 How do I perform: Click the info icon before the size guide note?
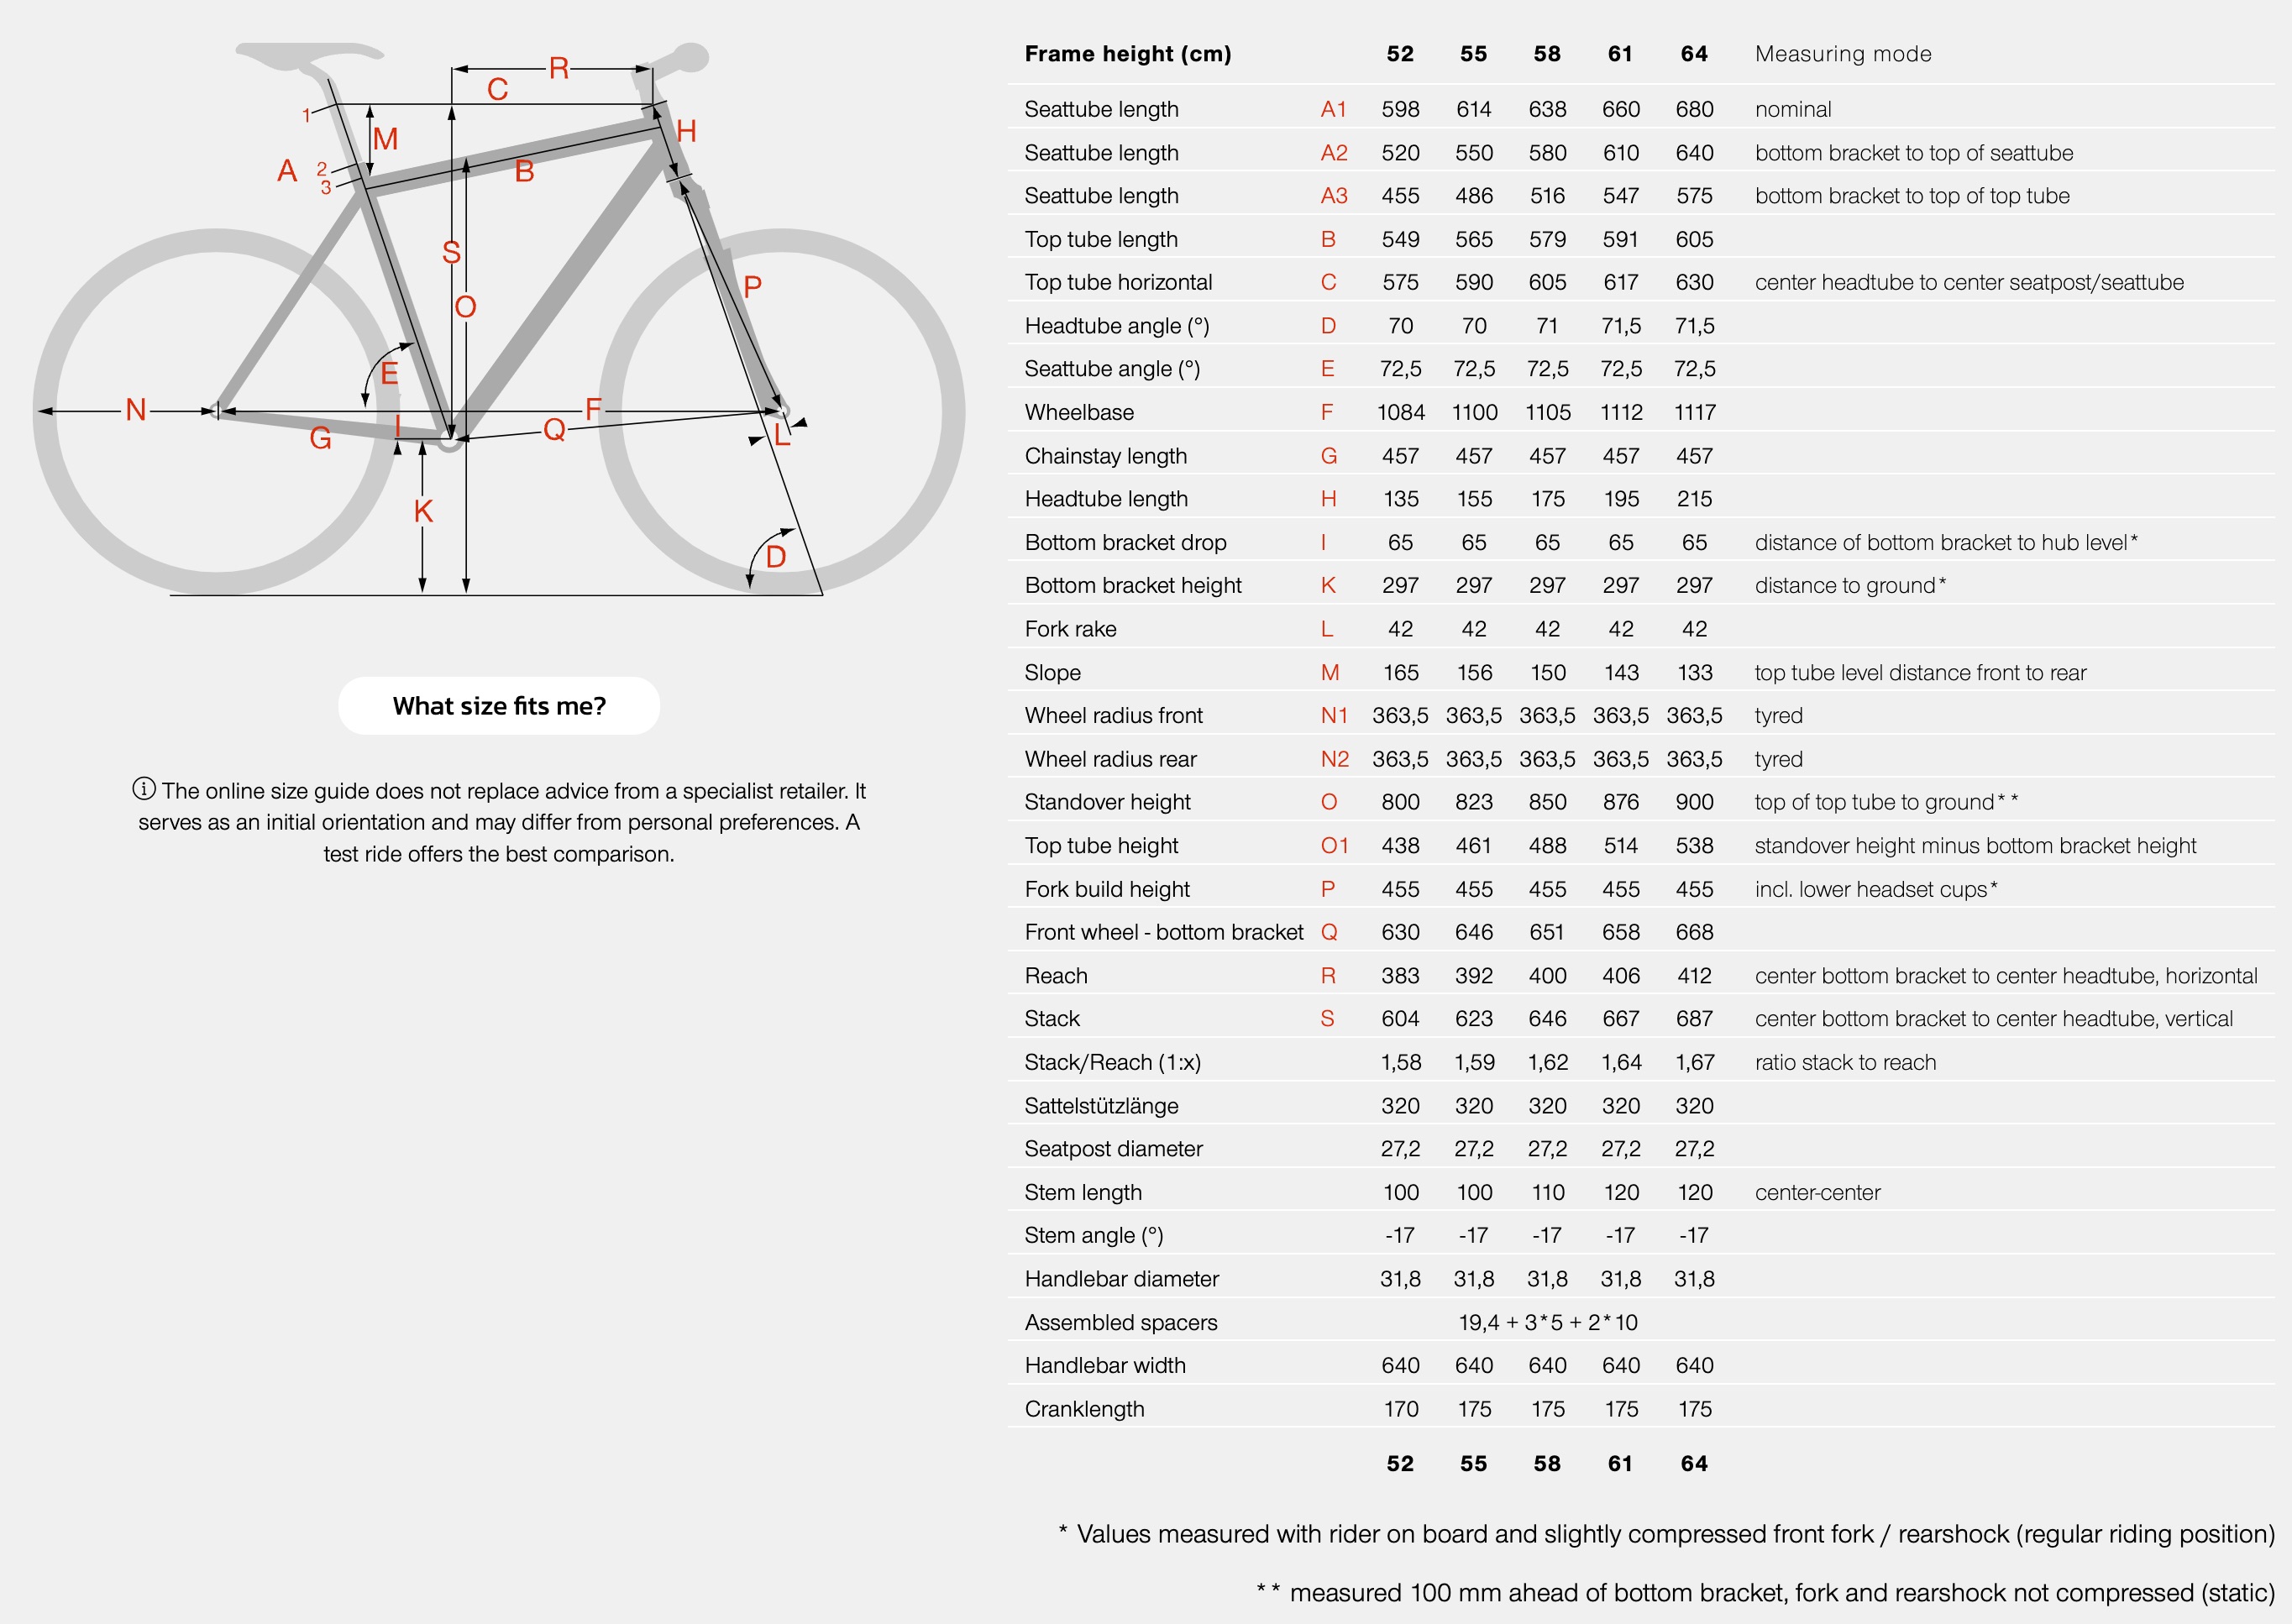point(144,790)
